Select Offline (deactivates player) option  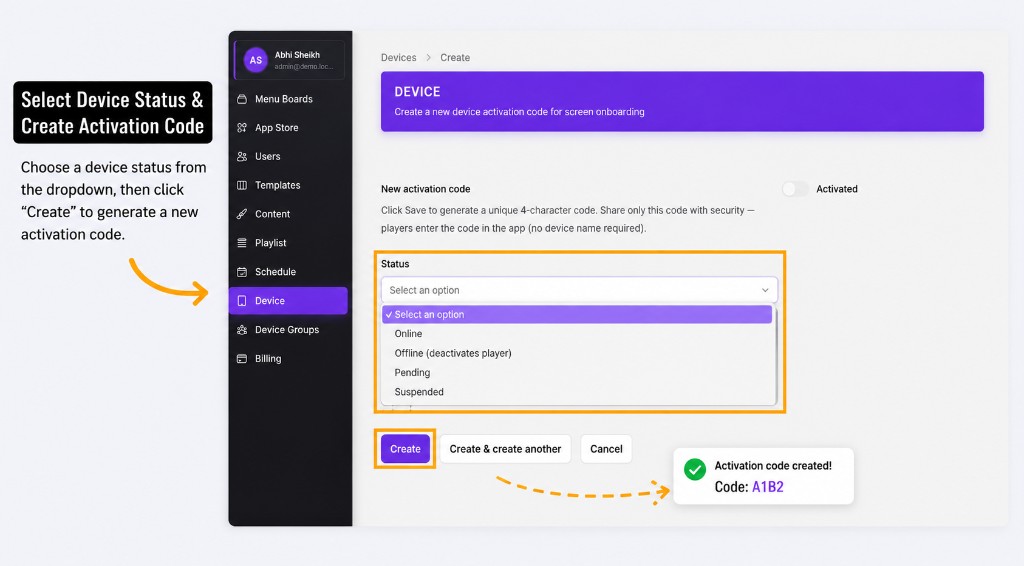click(x=453, y=353)
